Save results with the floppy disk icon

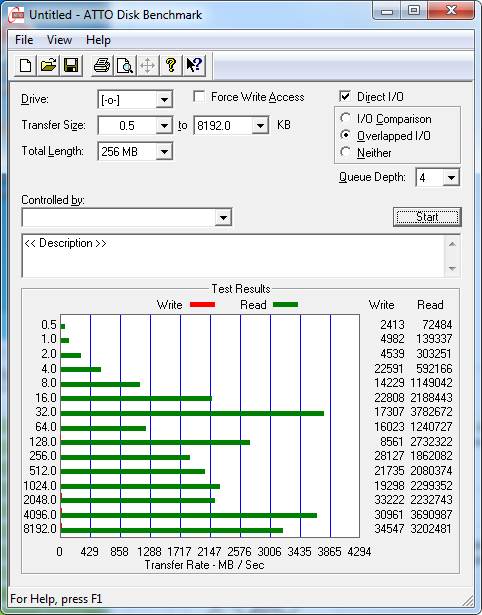(x=71, y=65)
